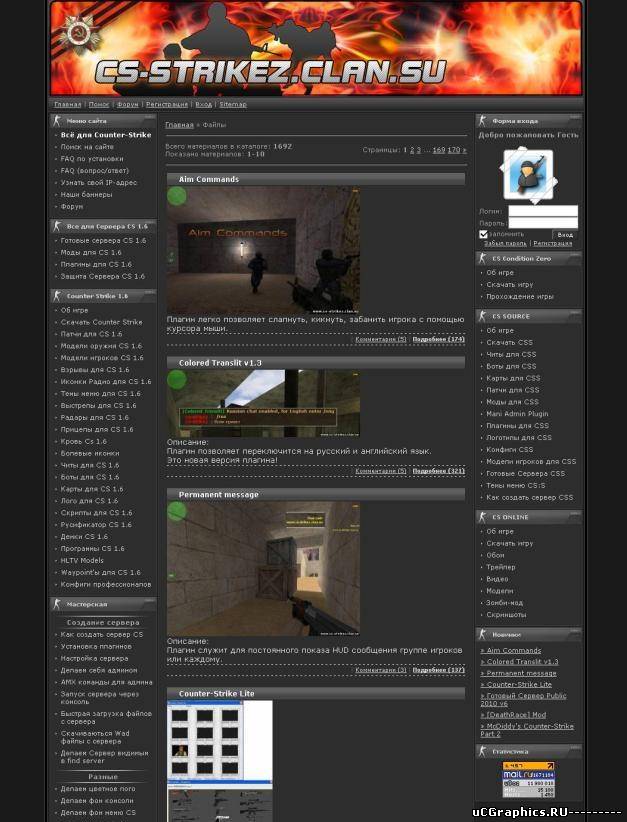This screenshot has width=627, height=822.
Task: Open Sitemap in the top navigation bar
Action: coord(233,104)
